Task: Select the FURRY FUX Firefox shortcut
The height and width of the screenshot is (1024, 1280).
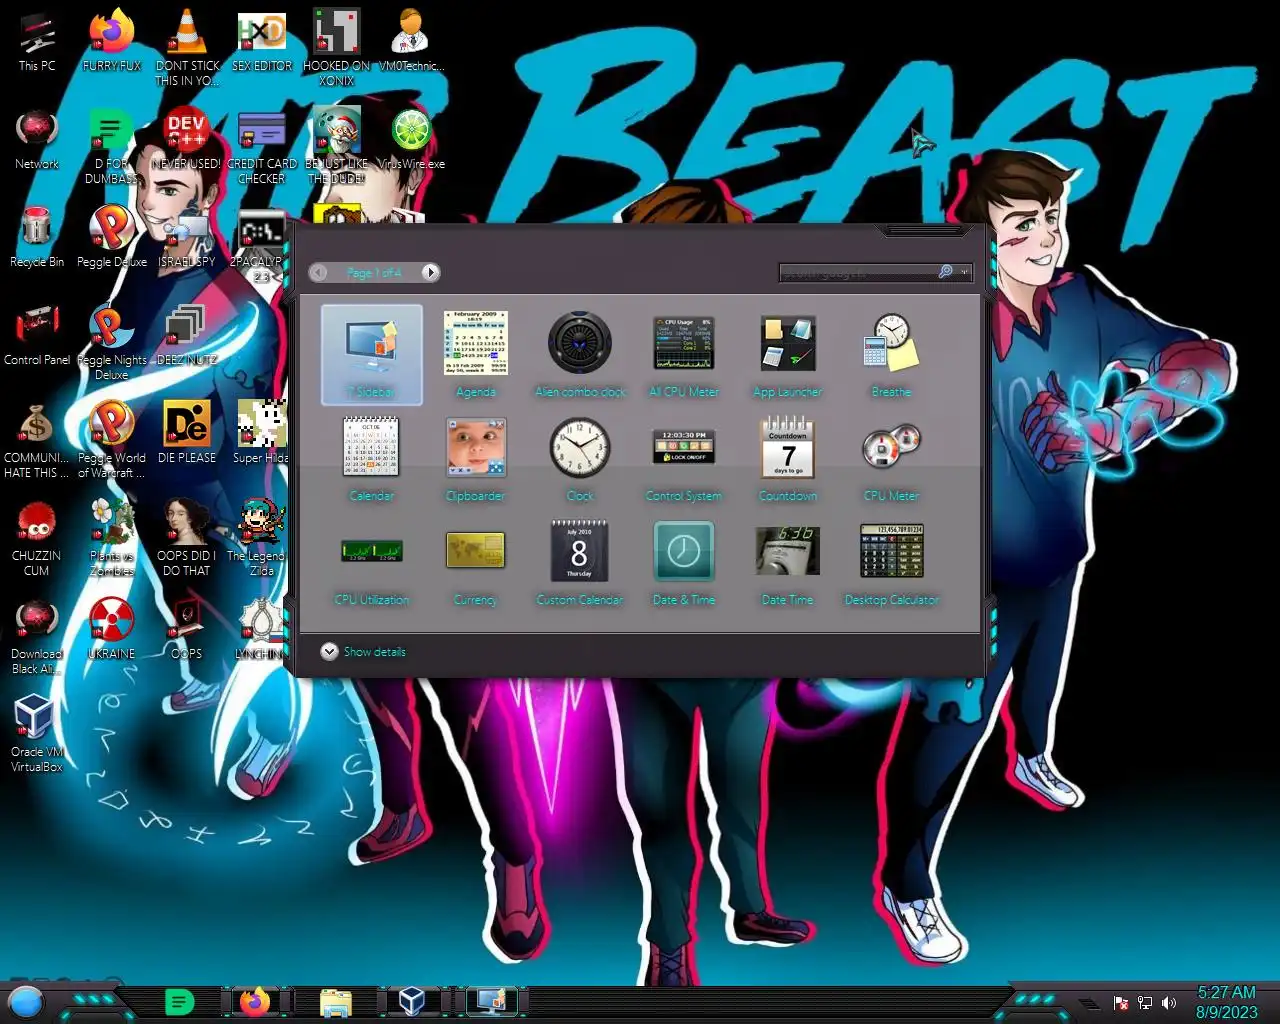Action: tap(112, 42)
